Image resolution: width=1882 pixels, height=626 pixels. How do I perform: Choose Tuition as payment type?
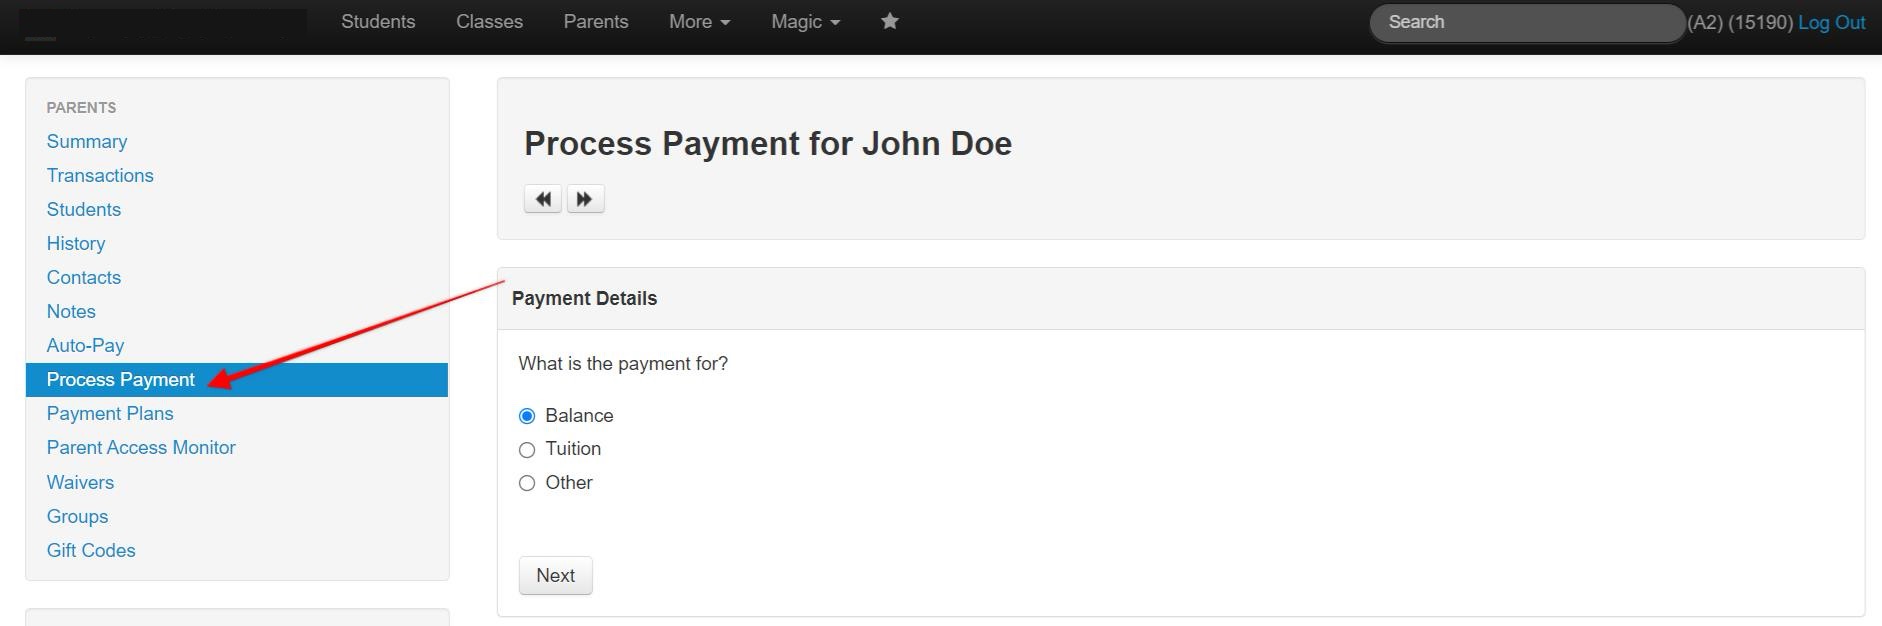527,450
